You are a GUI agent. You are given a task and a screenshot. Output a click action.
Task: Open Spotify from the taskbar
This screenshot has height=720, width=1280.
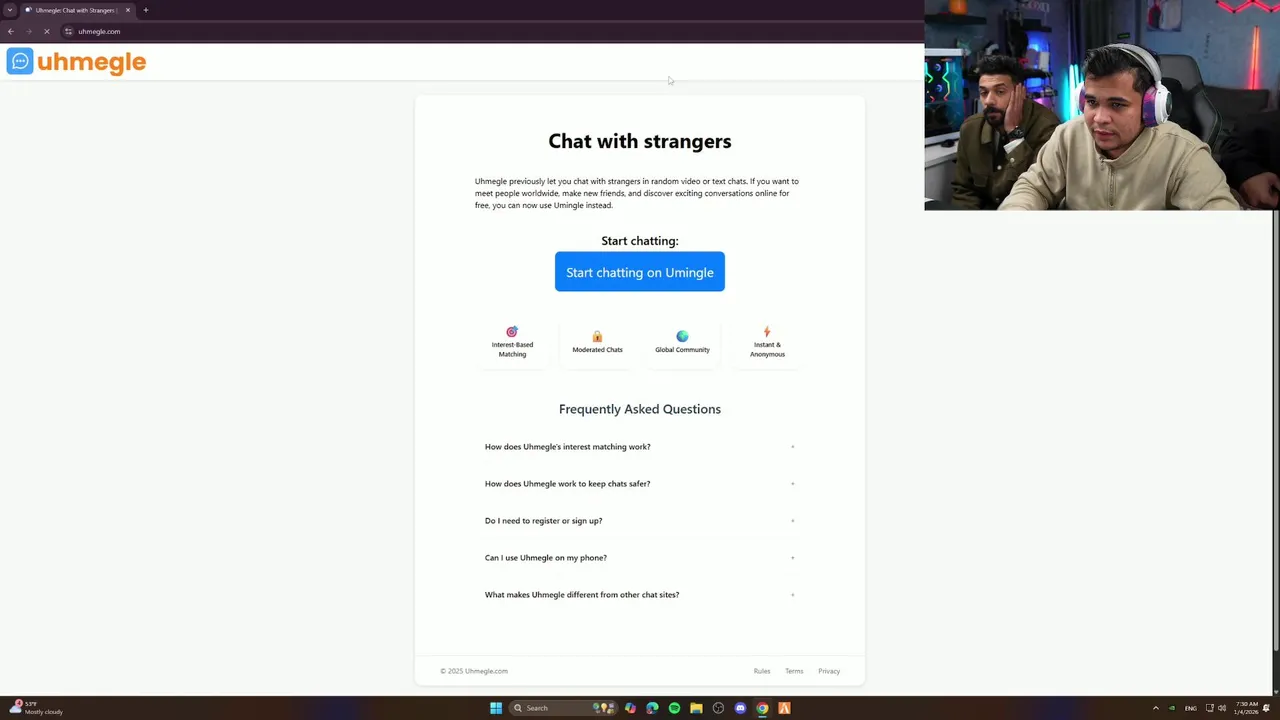tap(674, 708)
